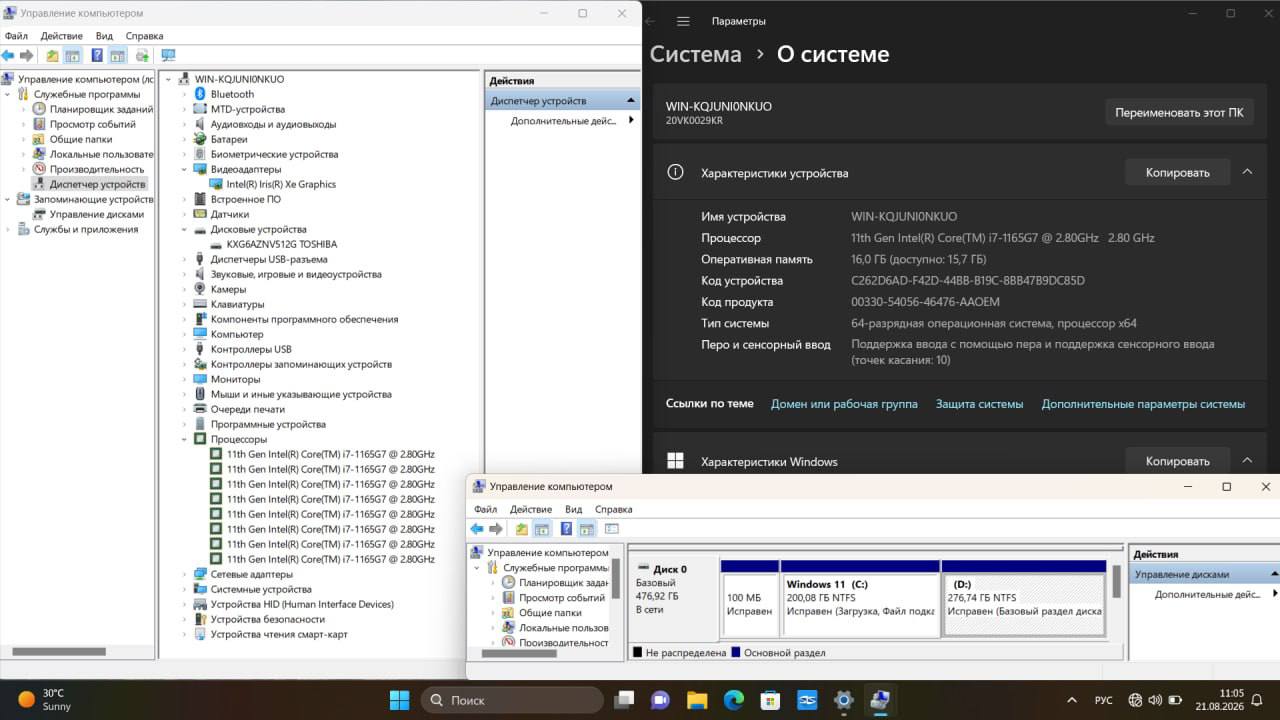Click the Производительность icon in the top window tree
Screen dimensions: 1280x720
39,169
